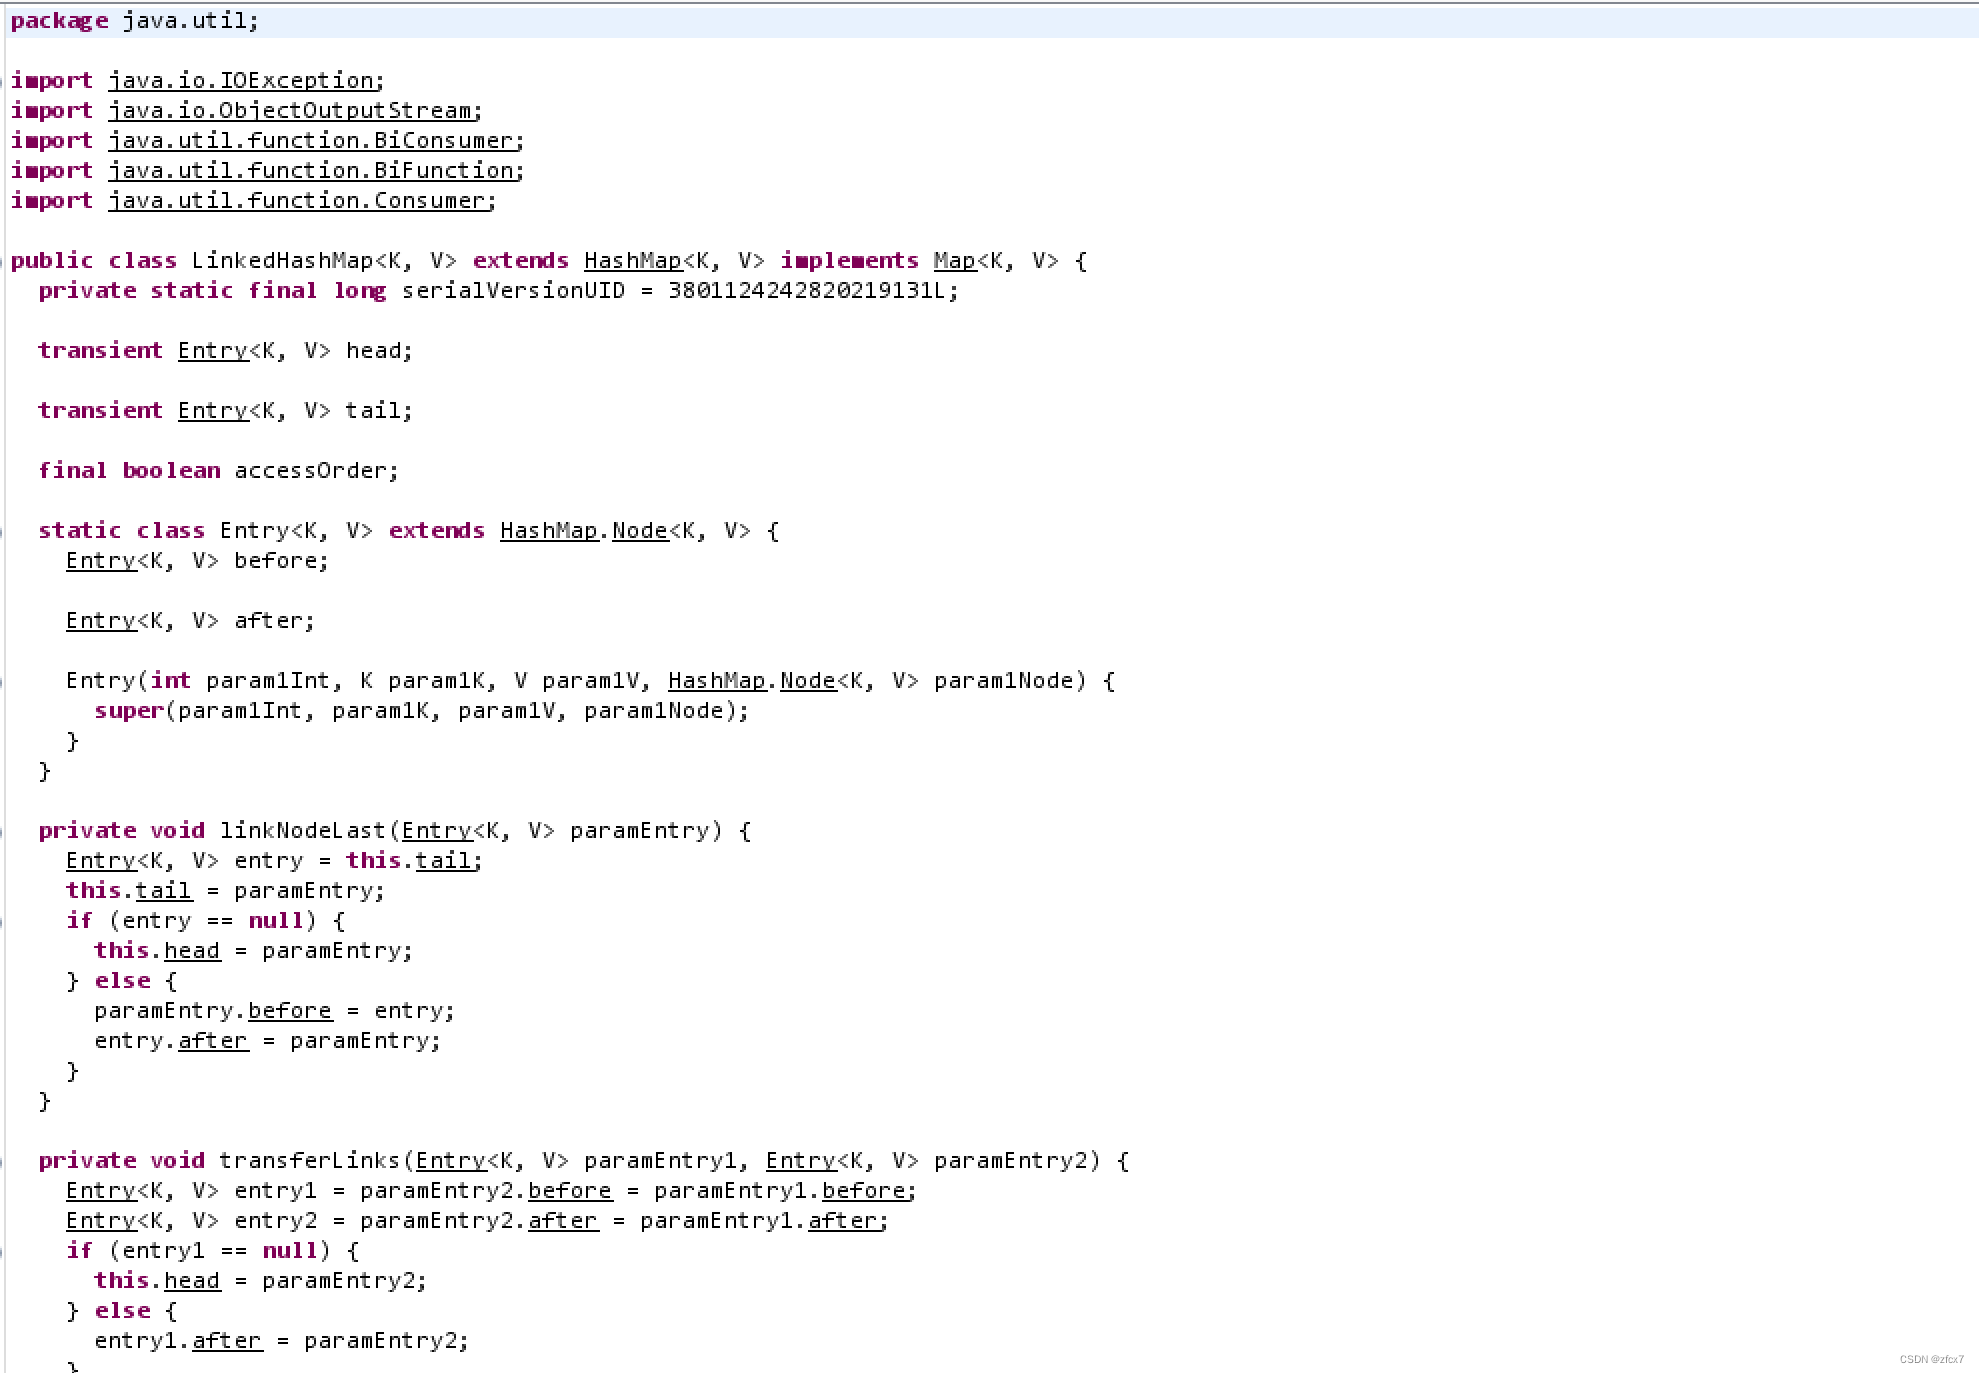Image resolution: width=1979 pixels, height=1373 pixels.
Task: Open Entry type link on head field
Action: tap(212, 350)
